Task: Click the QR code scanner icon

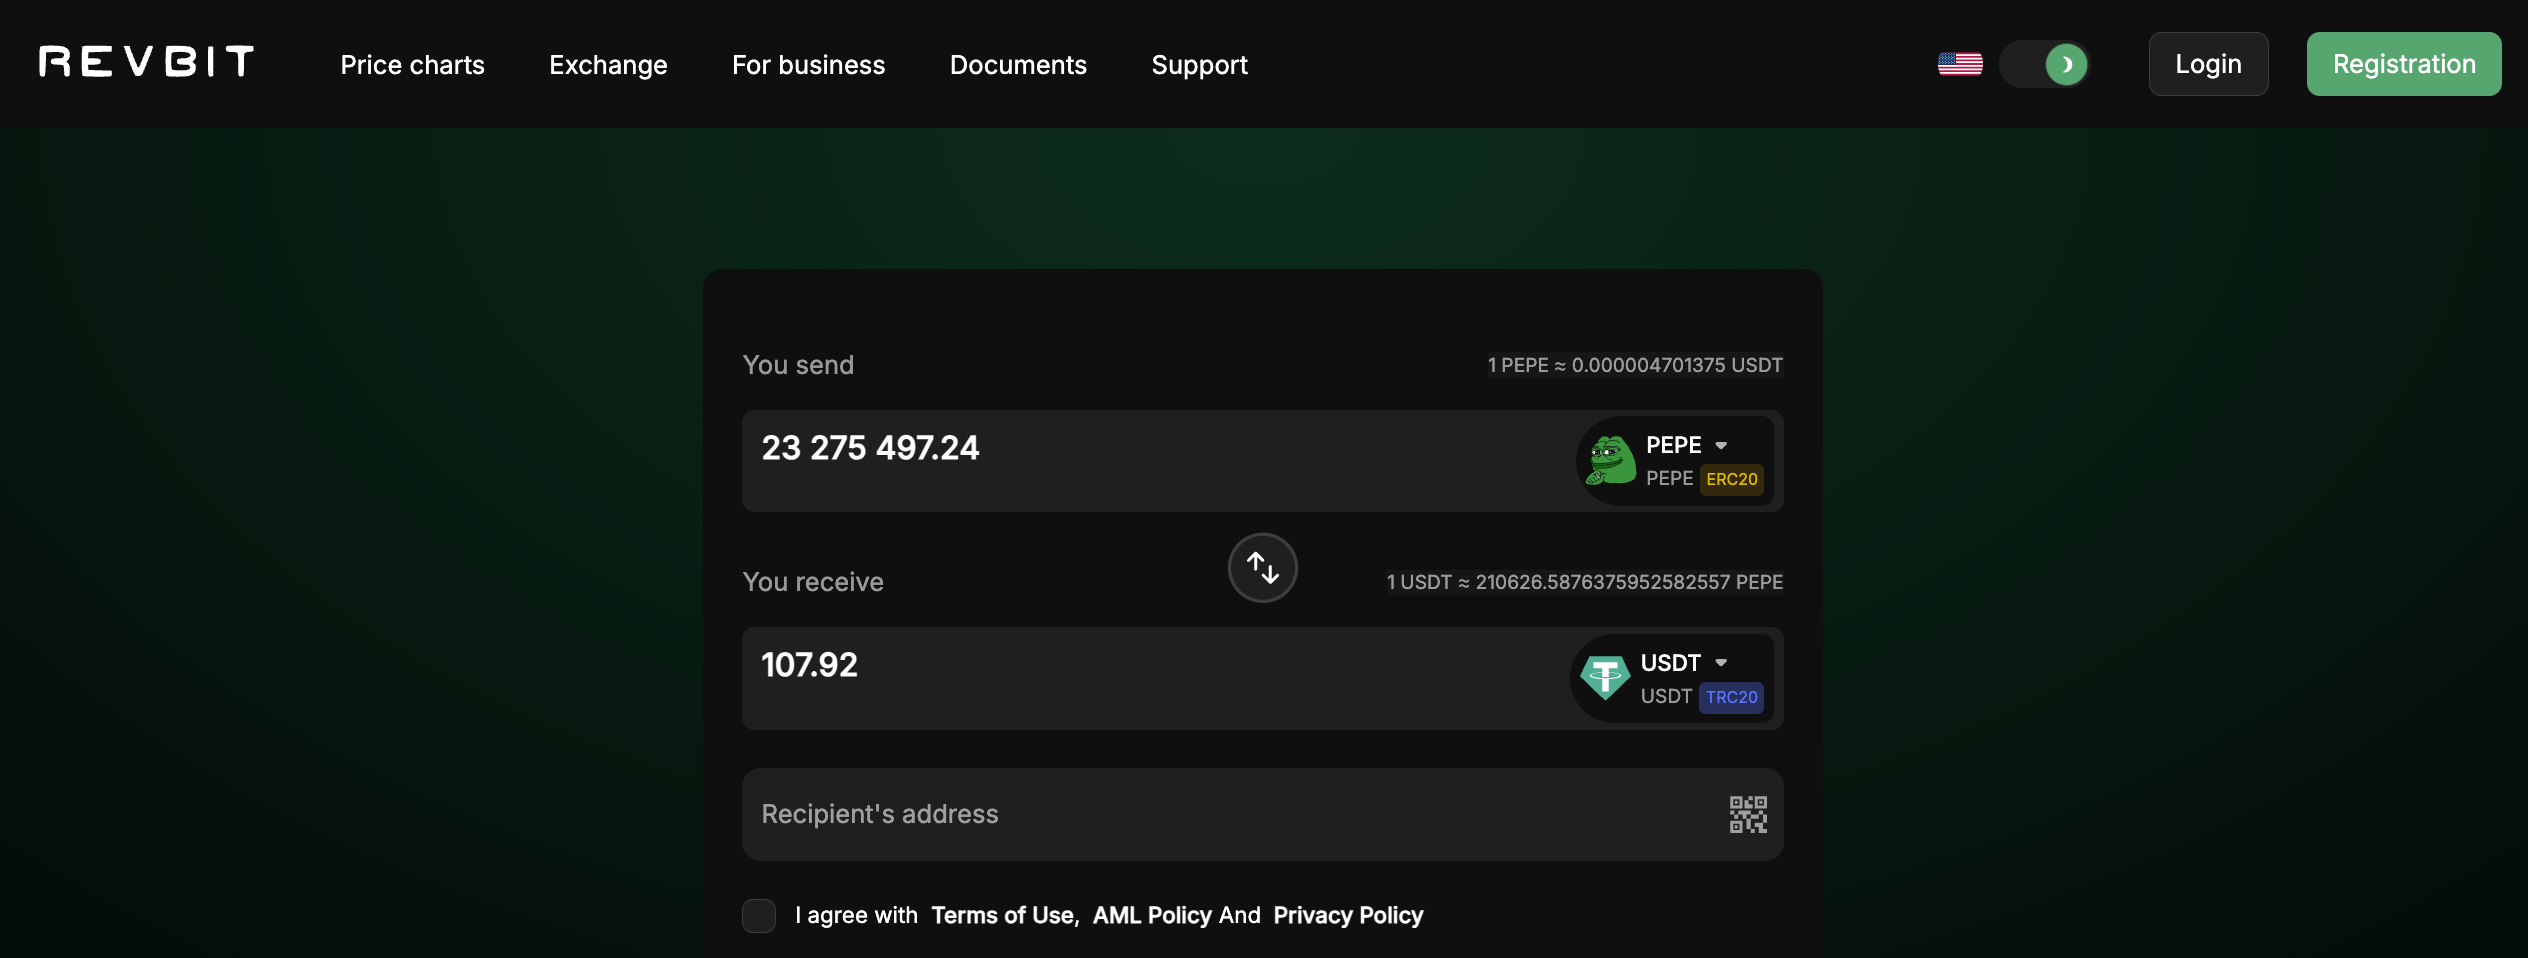Action: point(1747,814)
